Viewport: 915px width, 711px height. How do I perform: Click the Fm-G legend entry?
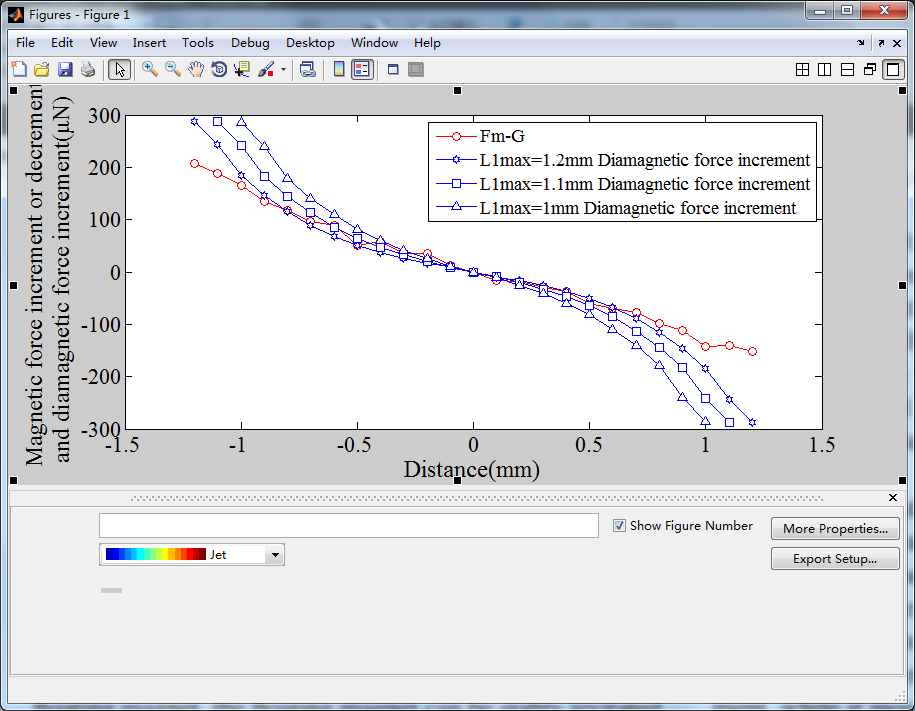click(480, 136)
